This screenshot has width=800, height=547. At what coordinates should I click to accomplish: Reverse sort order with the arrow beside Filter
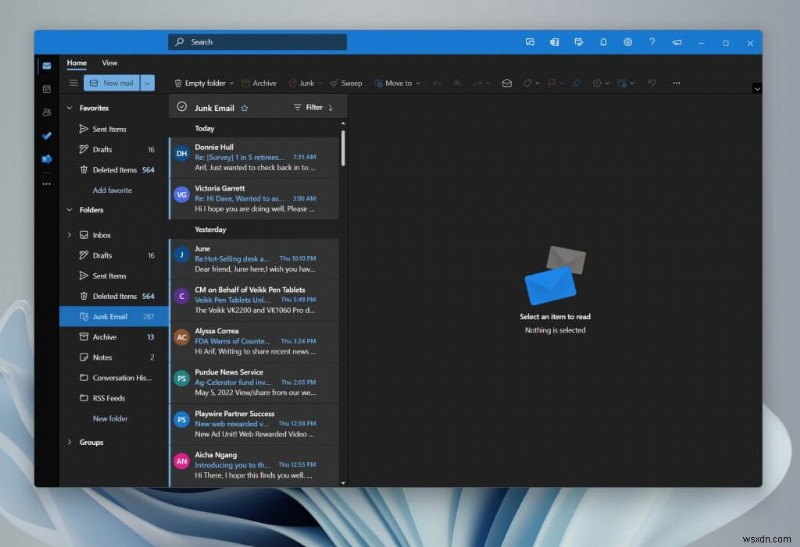(x=331, y=108)
